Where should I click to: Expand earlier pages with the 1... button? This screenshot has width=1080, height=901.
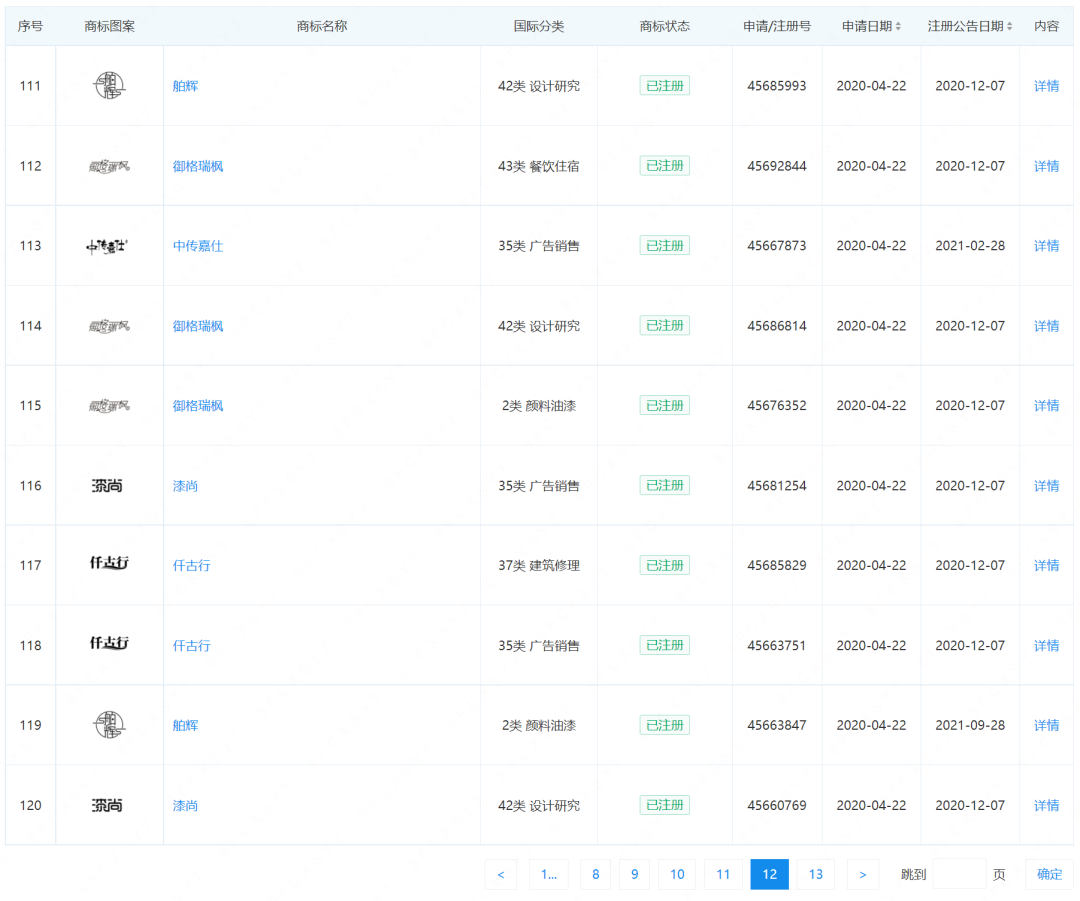pyautogui.click(x=549, y=875)
